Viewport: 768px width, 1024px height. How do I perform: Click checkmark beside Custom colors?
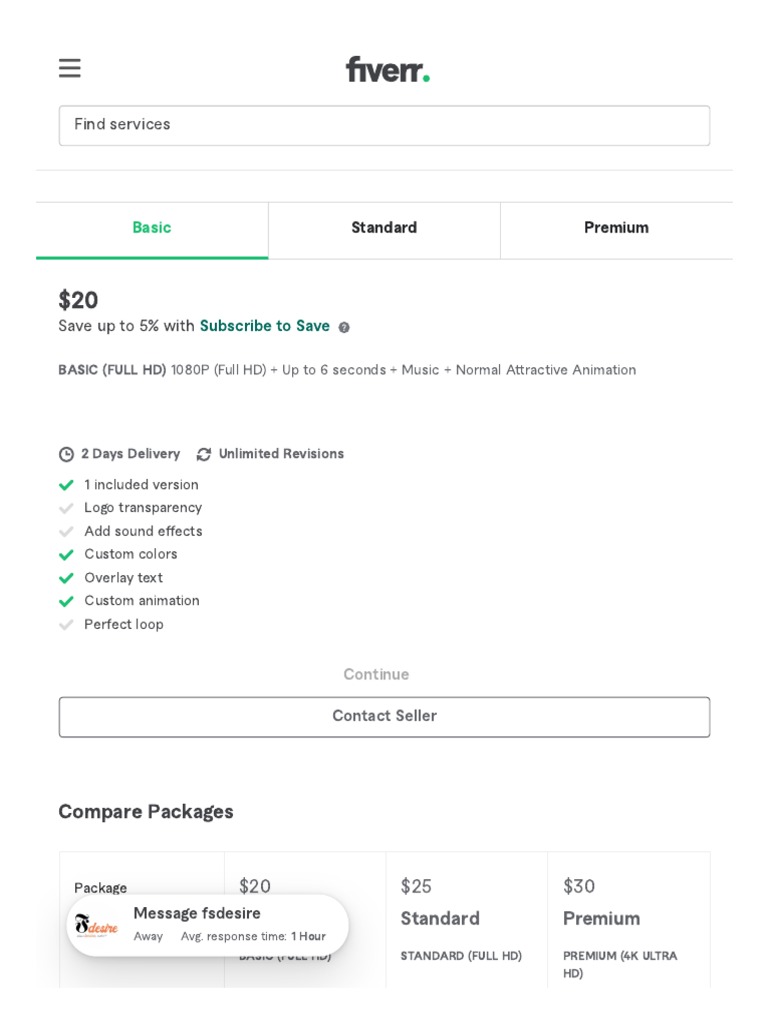click(66, 554)
